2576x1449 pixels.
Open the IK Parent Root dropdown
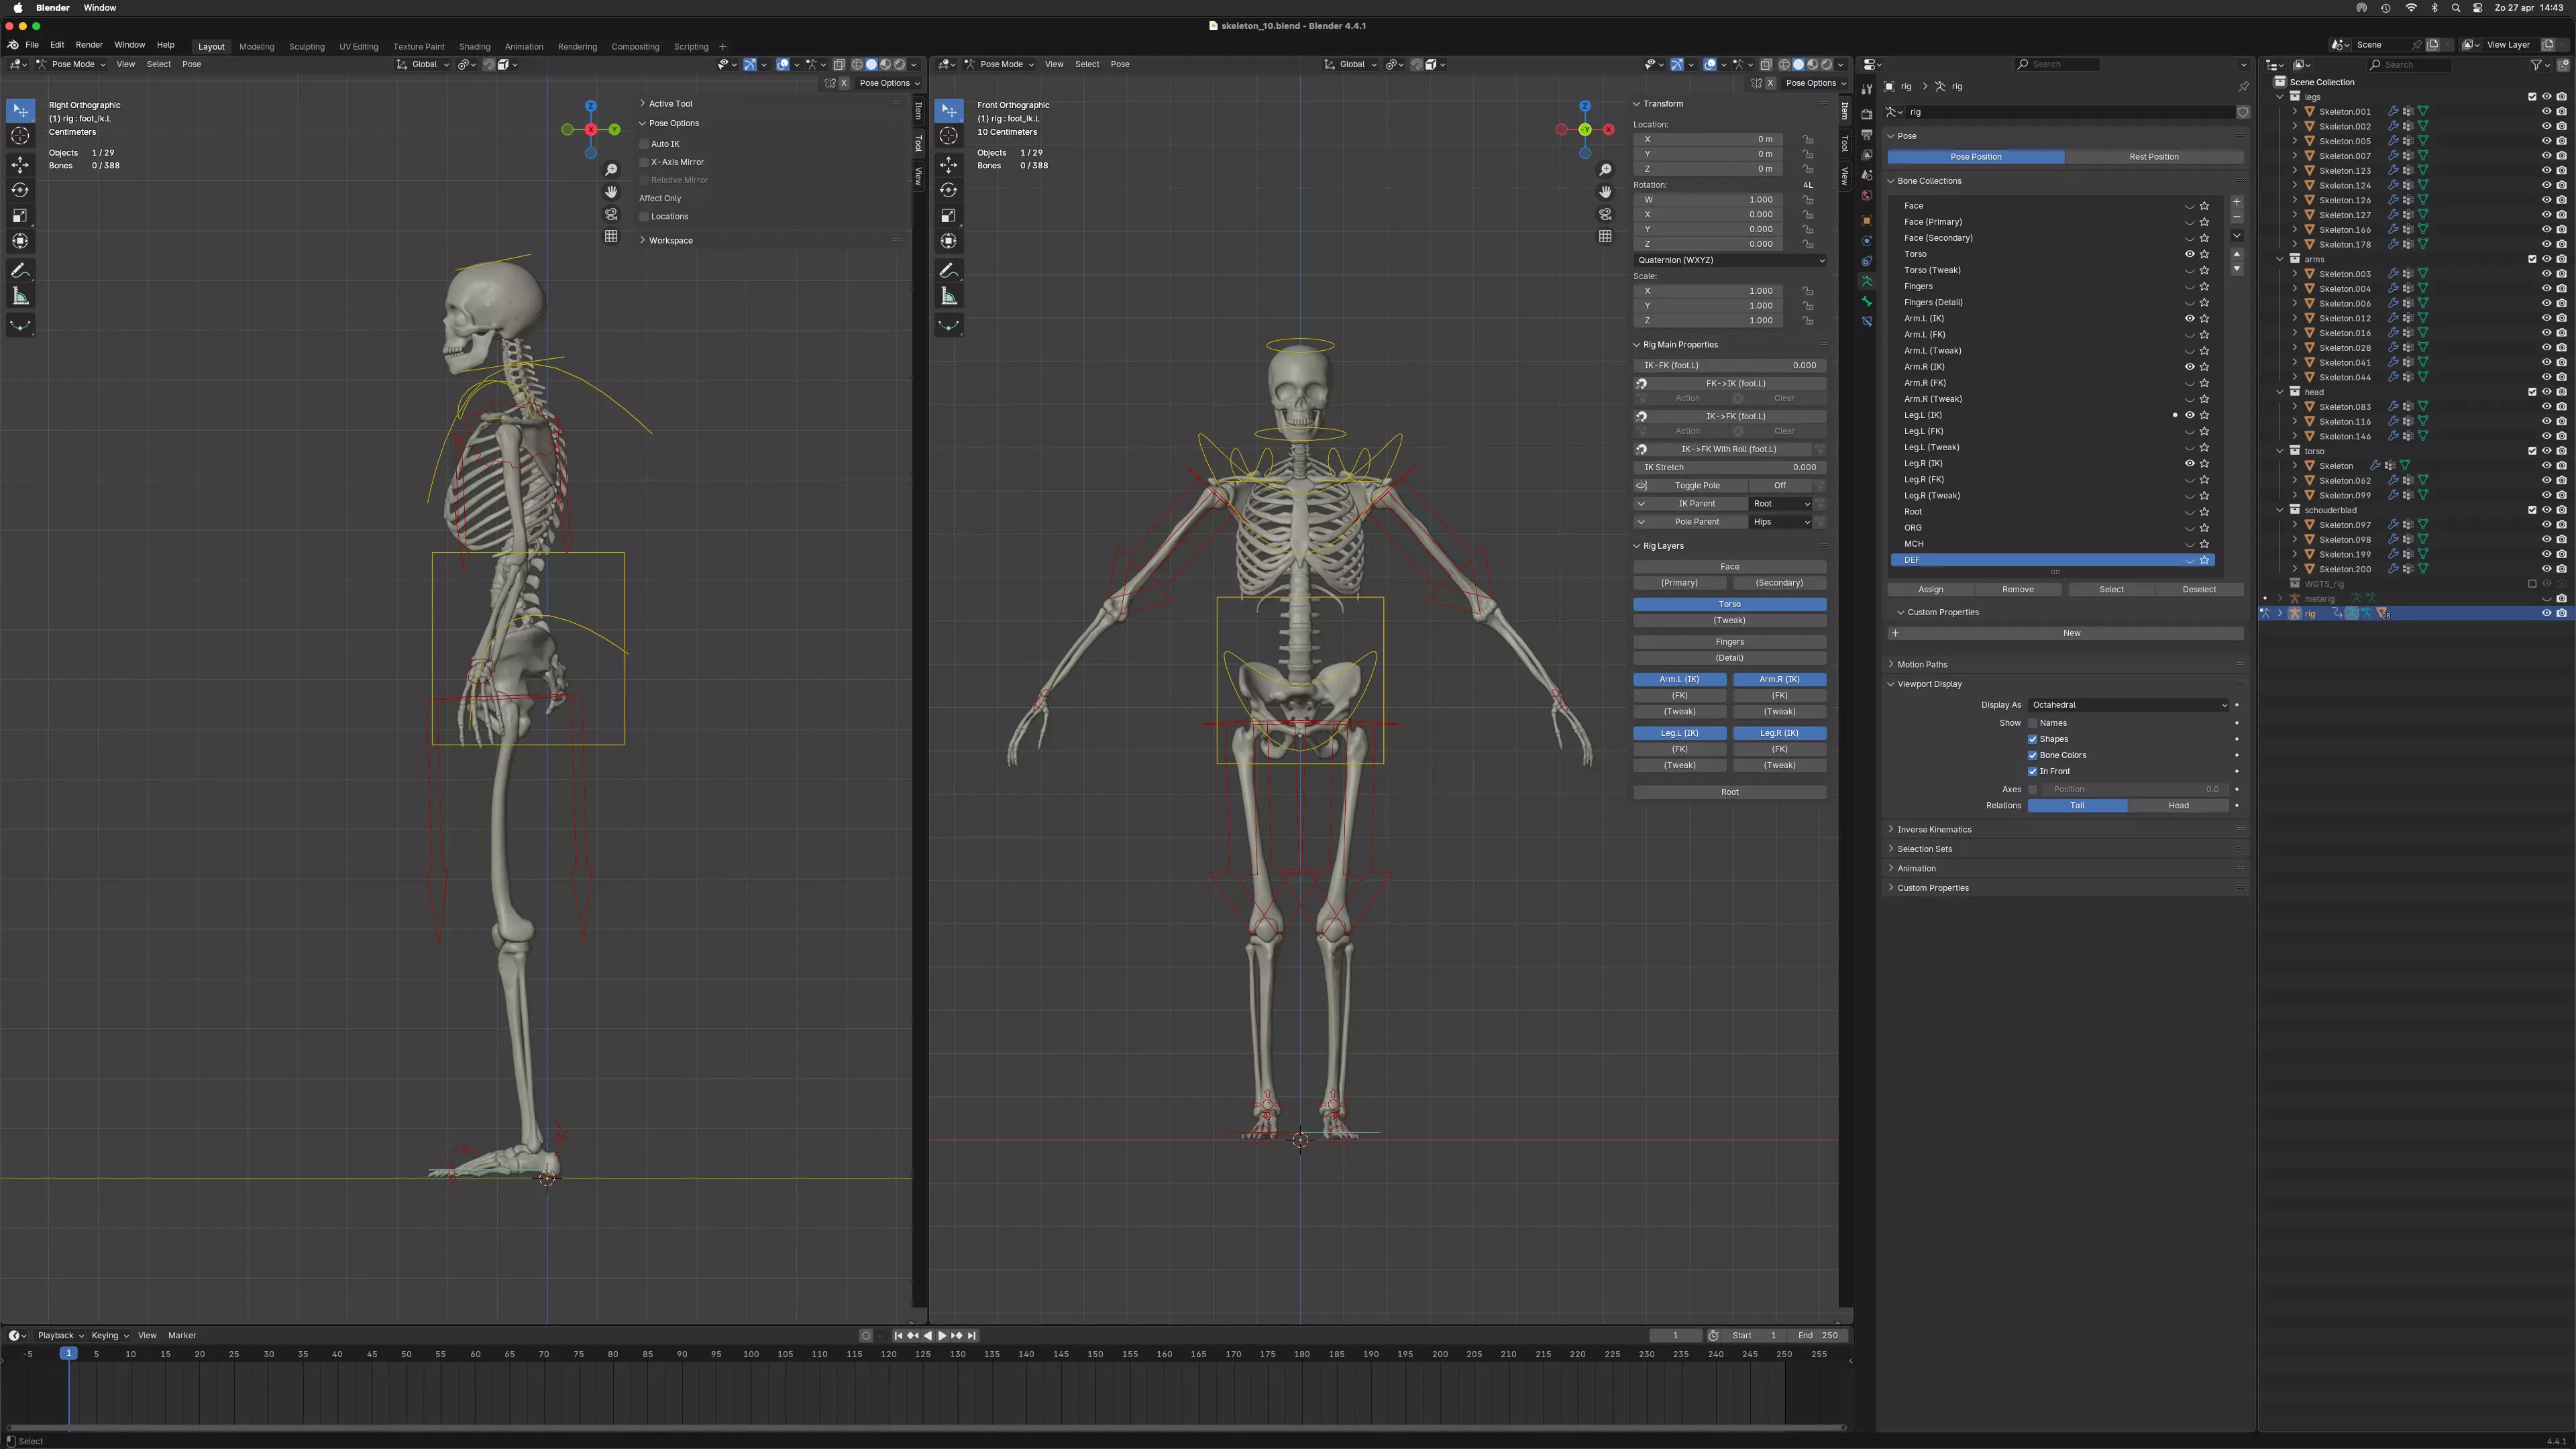click(1781, 503)
